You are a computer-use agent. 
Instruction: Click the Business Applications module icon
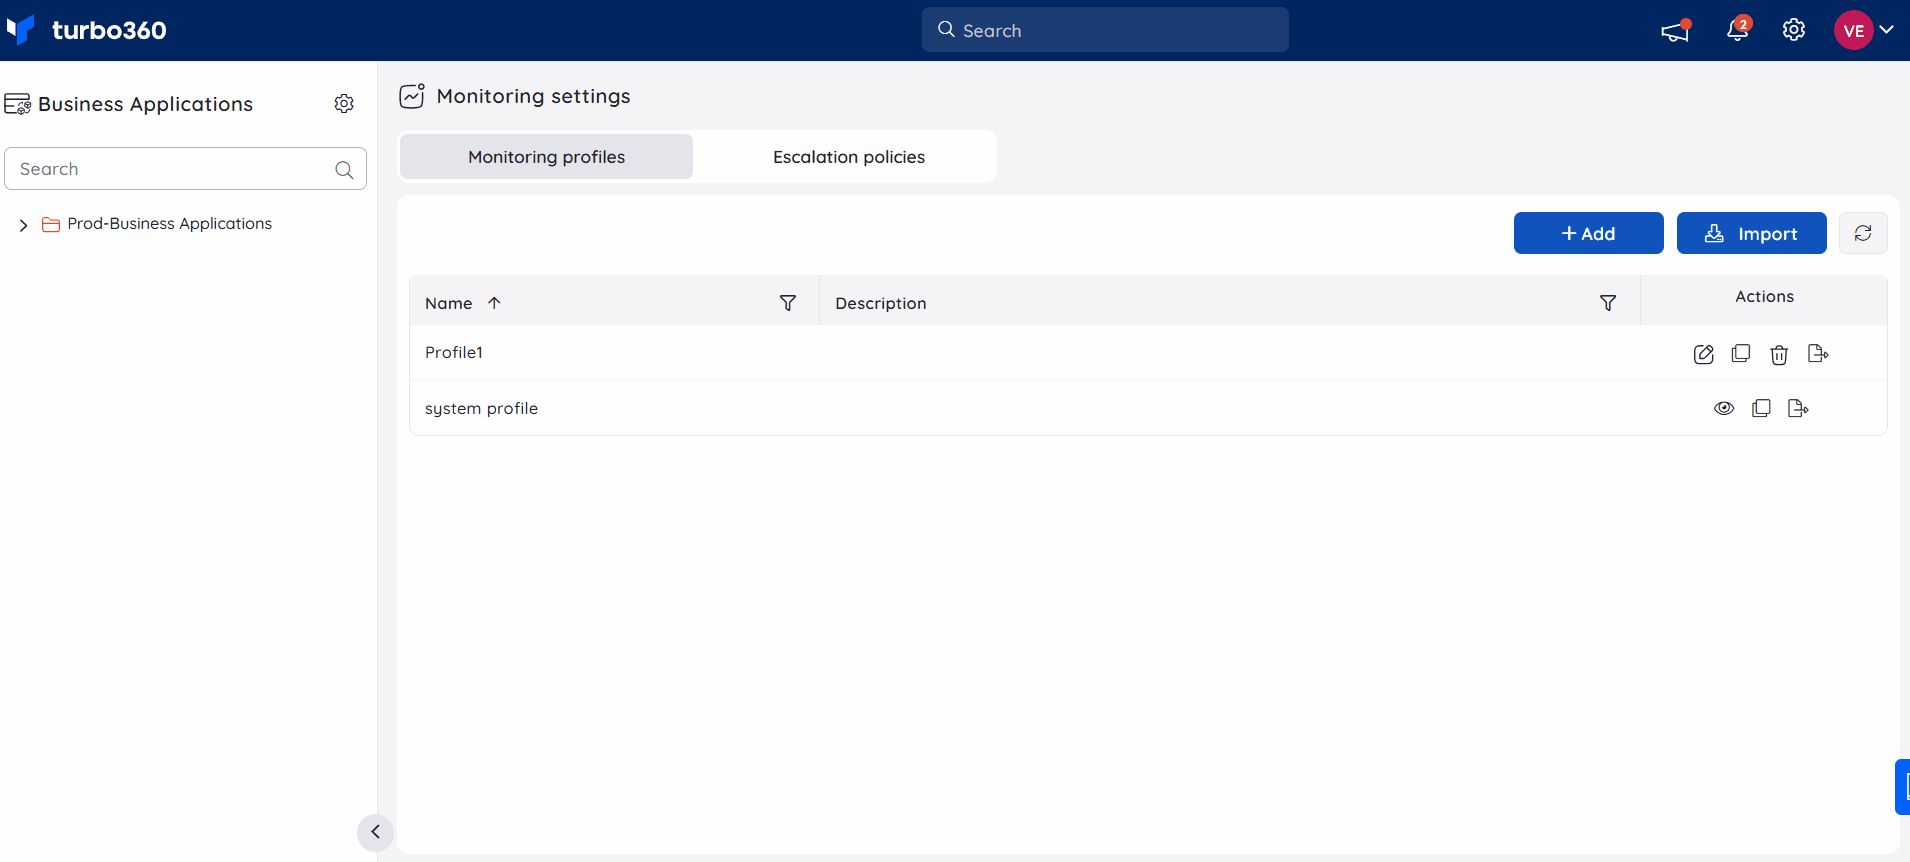point(18,104)
